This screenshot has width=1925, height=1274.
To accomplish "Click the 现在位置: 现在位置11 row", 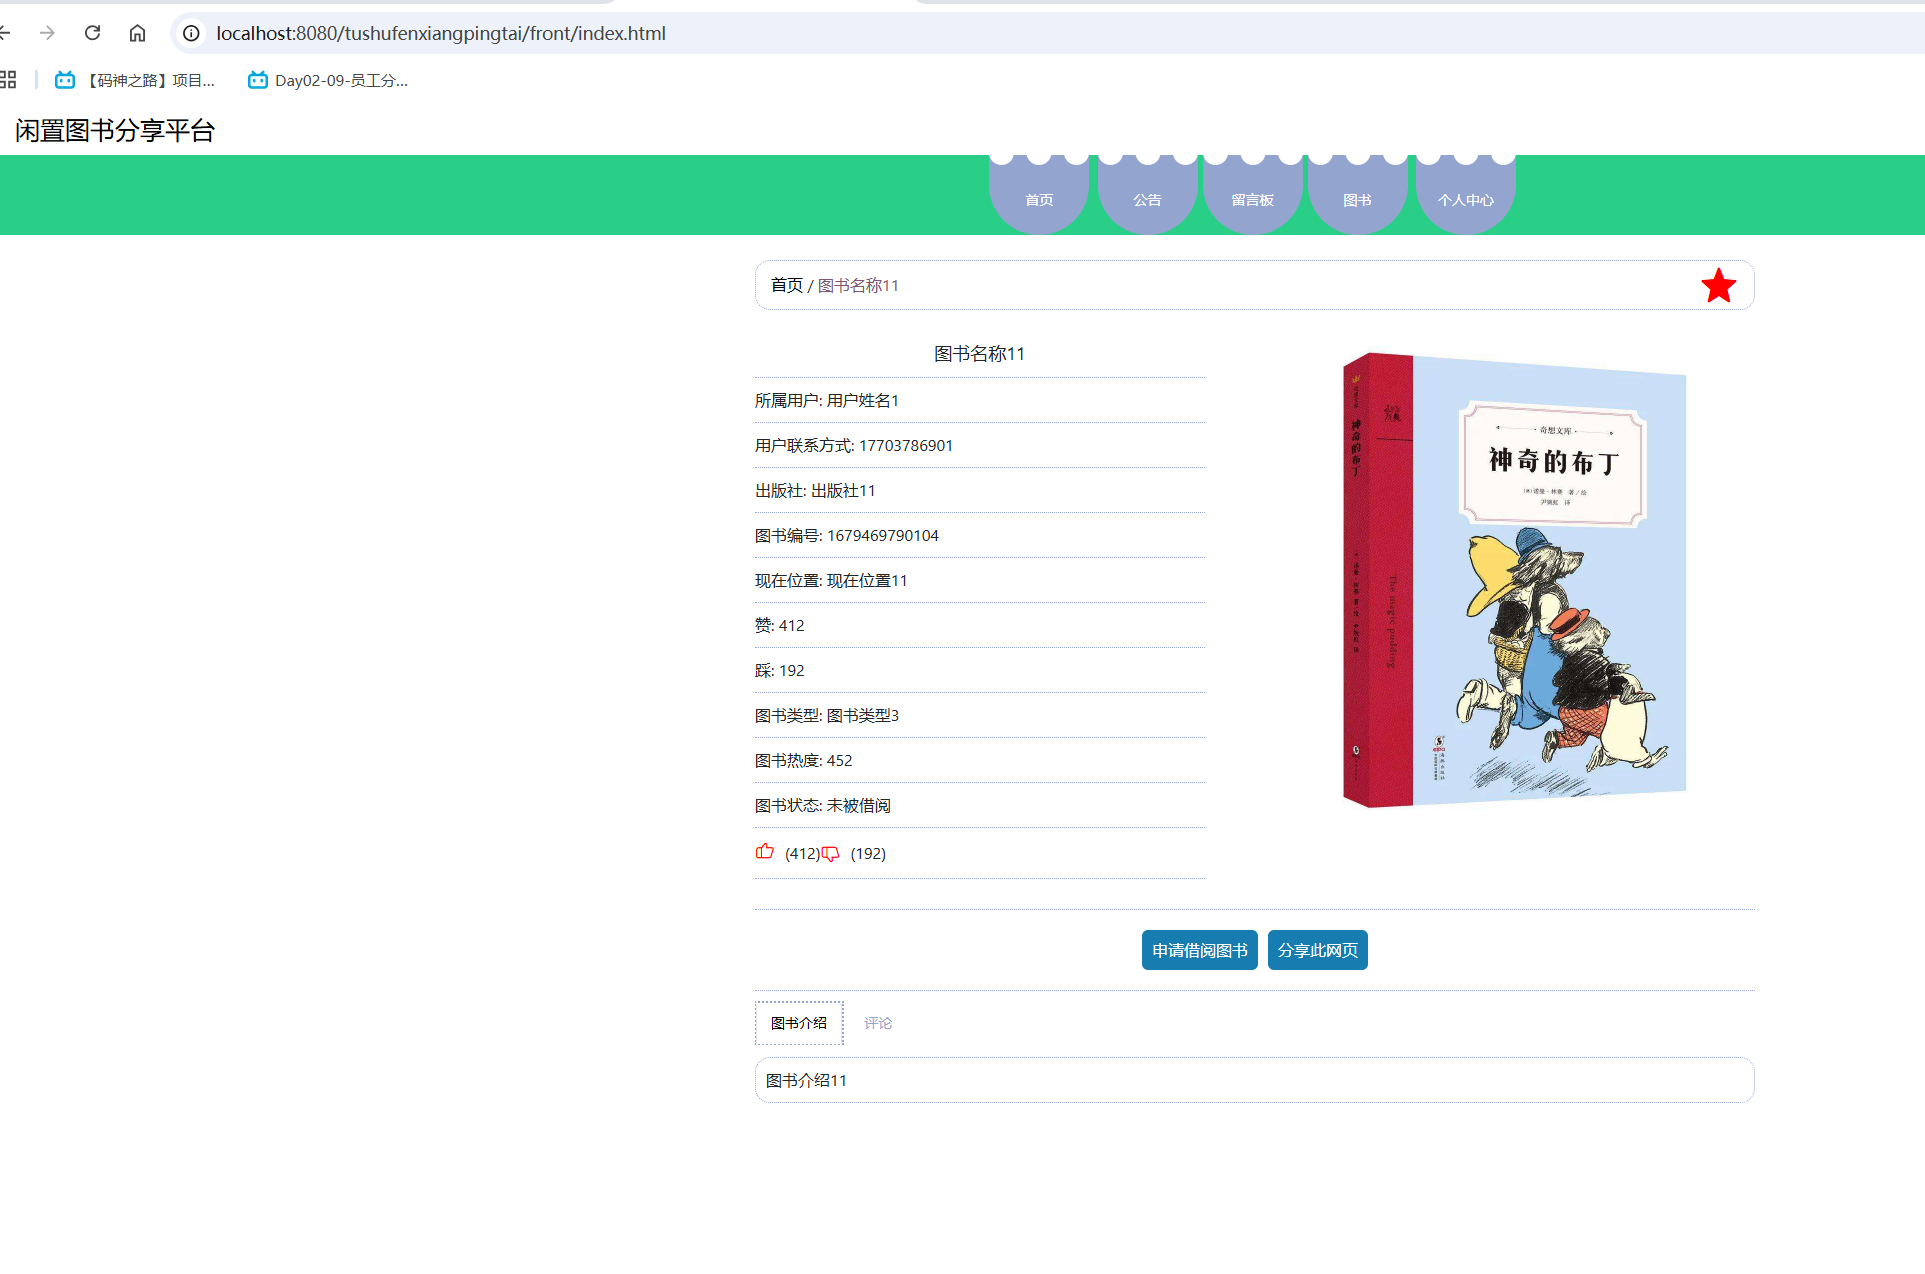I will tap(980, 580).
